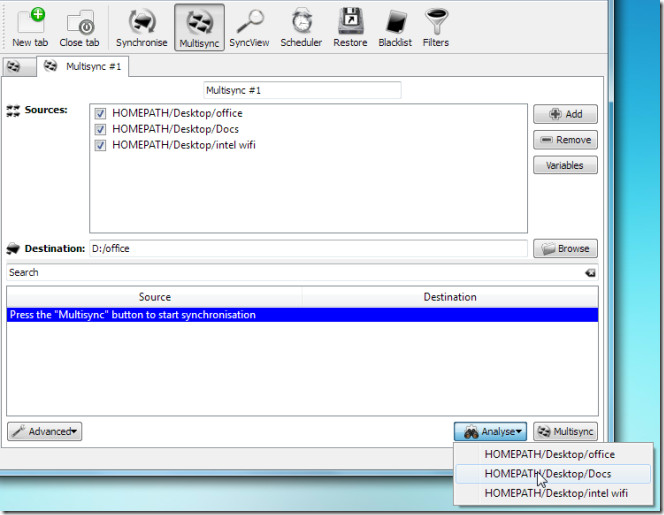
Task: Open SyncView with the magnifier icon
Action: click(249, 28)
